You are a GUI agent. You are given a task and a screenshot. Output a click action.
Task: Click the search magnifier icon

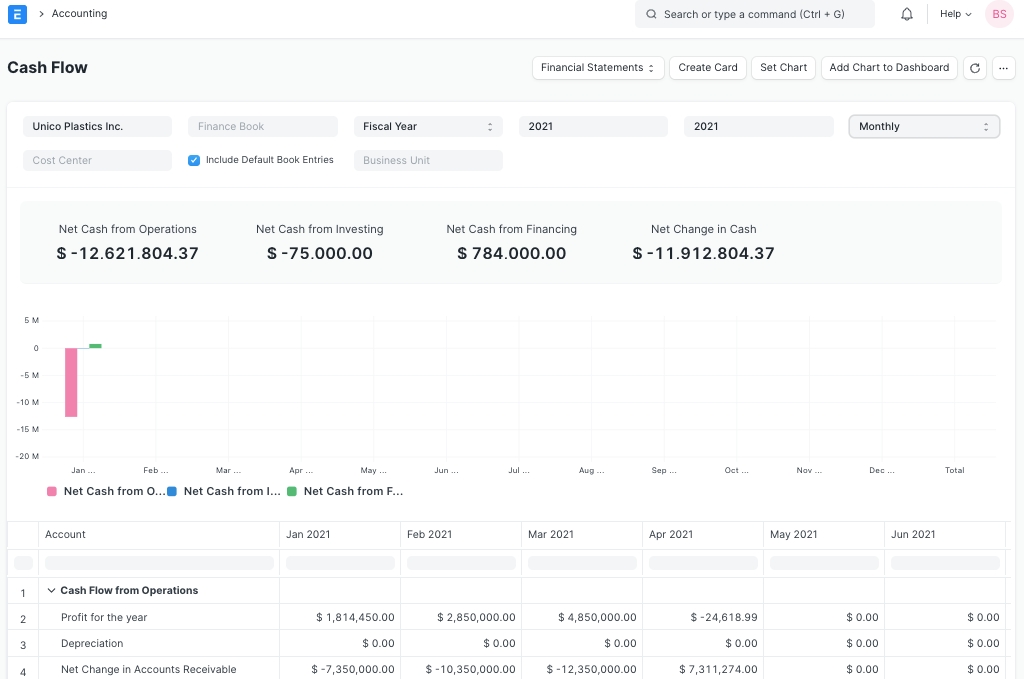(651, 15)
